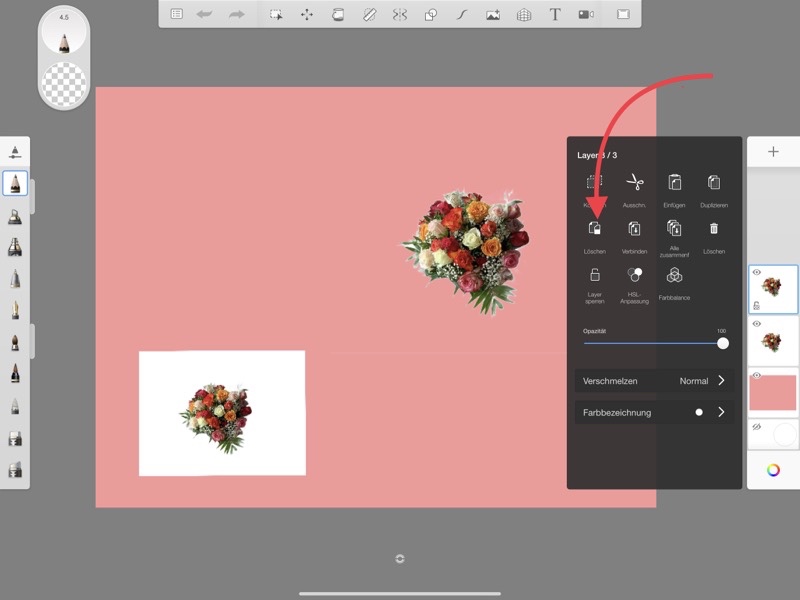Toggle Layer sperren lock
Image resolution: width=800 pixels, height=600 pixels.
(594, 275)
